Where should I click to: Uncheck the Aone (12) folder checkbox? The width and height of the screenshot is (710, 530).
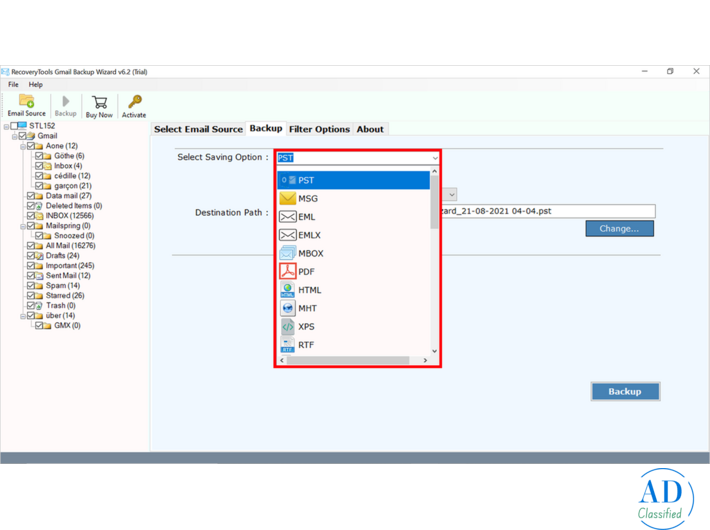(31, 146)
